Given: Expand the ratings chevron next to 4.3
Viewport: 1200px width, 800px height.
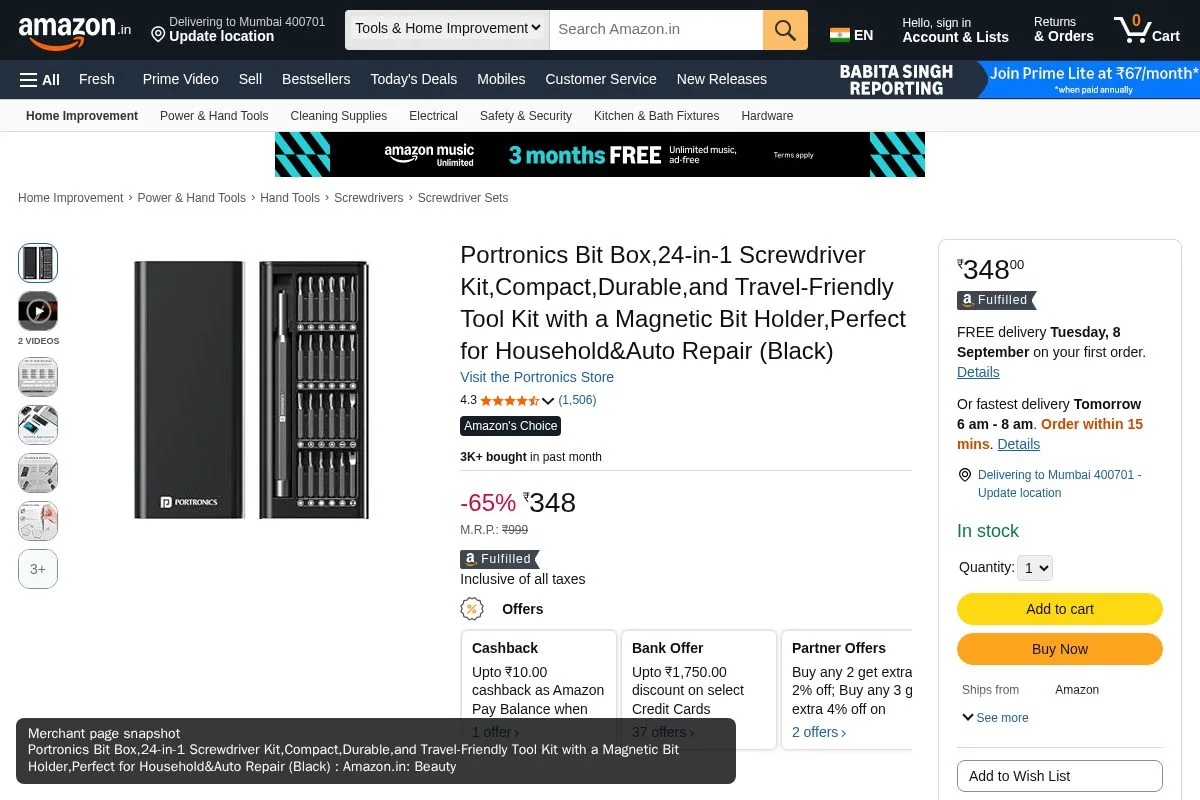Looking at the screenshot, I should pos(548,401).
